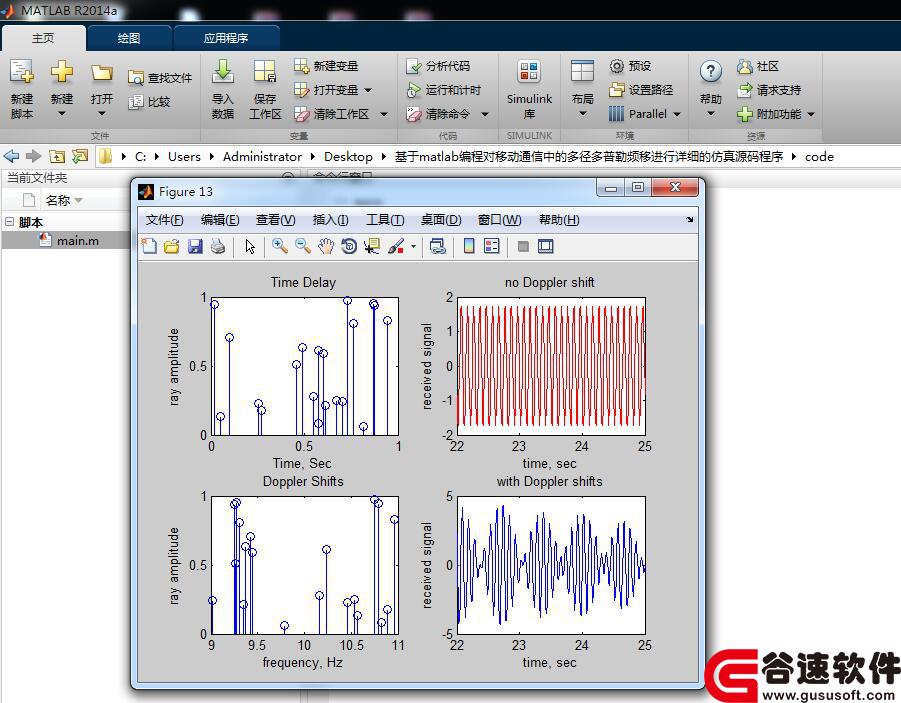Click Link Plot icon in Figure 13 toolbar
Screen dimensions: 901x703
coord(438,247)
